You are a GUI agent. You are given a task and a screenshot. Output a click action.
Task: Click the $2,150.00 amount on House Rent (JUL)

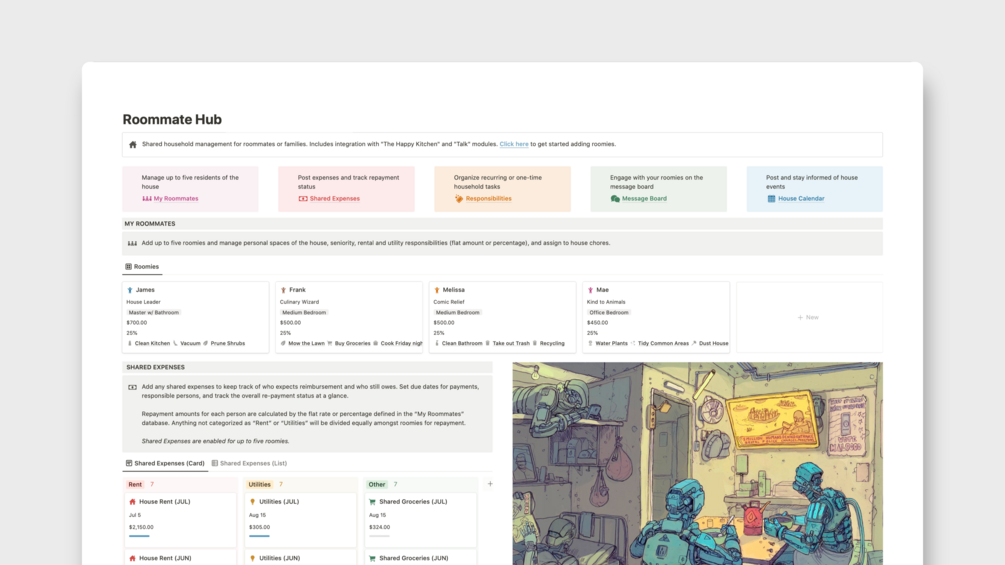click(141, 527)
